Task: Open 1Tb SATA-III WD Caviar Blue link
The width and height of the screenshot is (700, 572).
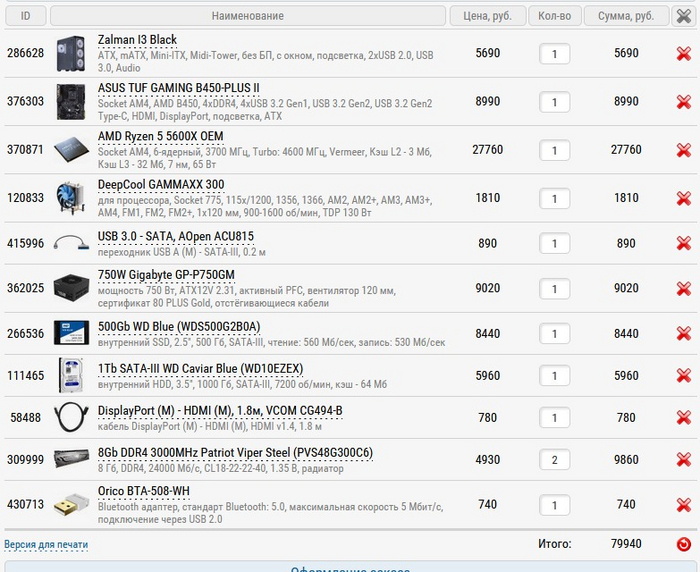Action: (x=200, y=369)
